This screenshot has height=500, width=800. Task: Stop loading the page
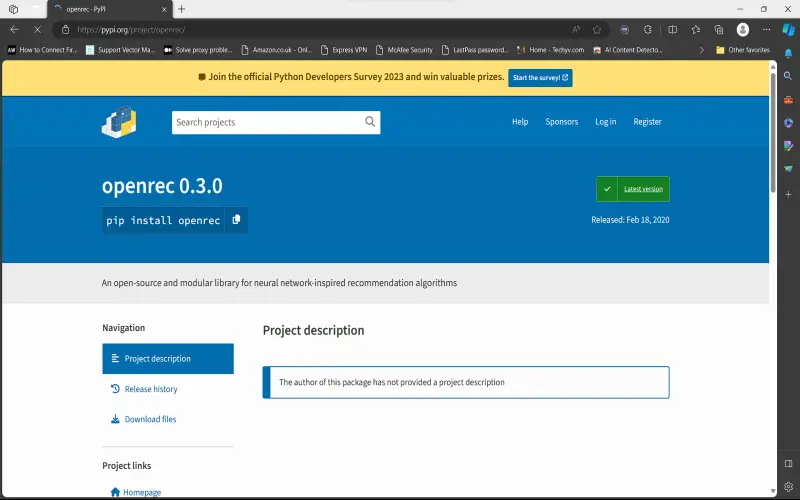coord(37,30)
